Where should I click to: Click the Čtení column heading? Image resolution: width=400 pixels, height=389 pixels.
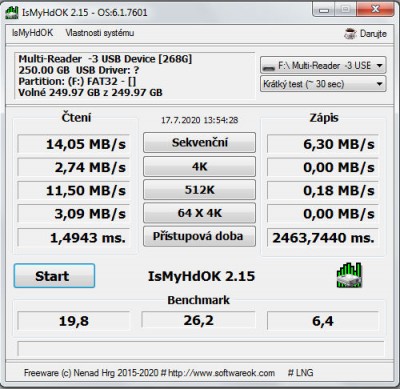[x=76, y=117]
